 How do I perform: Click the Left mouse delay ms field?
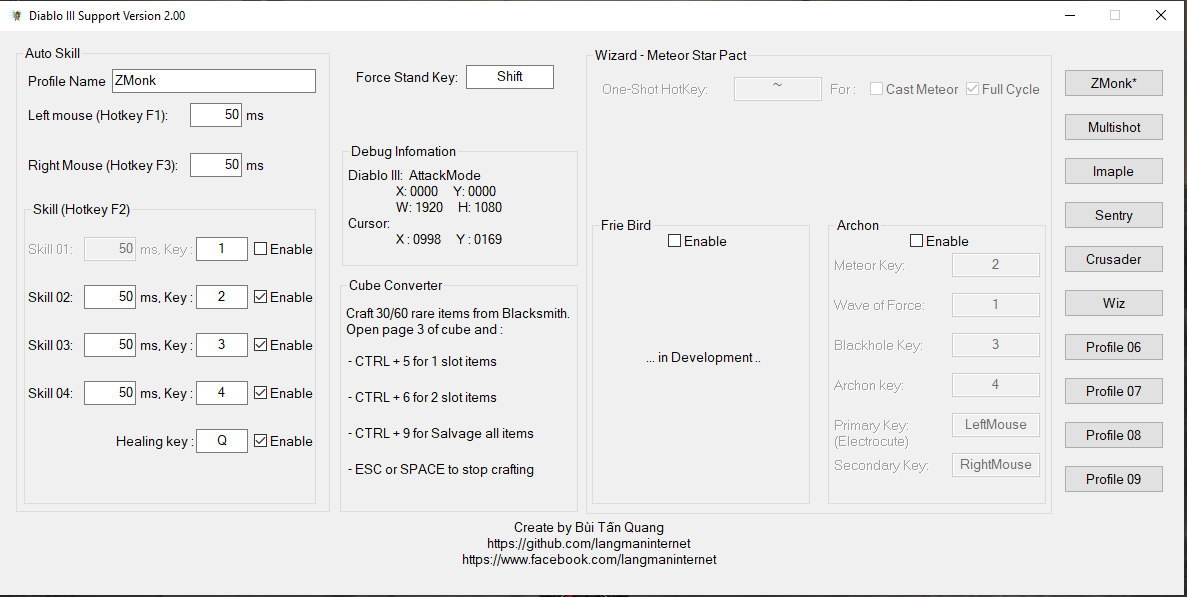pos(216,115)
